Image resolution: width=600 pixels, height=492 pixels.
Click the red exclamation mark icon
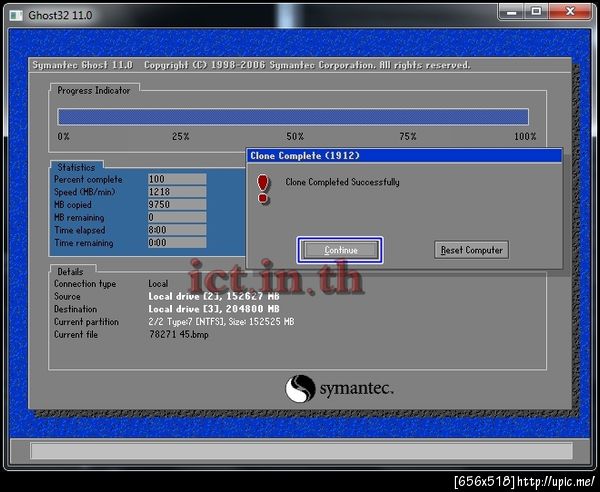(x=263, y=189)
